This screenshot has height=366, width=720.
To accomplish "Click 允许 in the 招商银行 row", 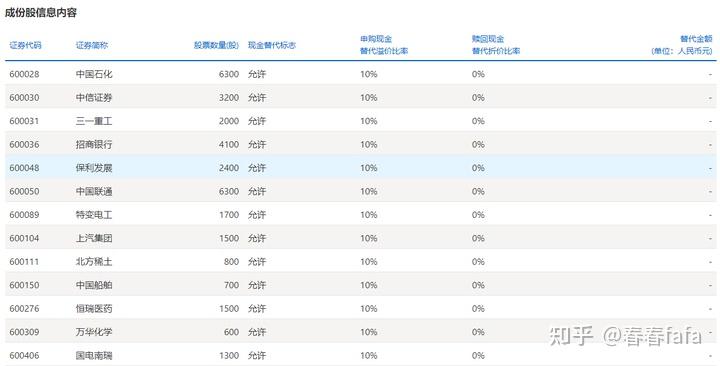I will [257, 144].
